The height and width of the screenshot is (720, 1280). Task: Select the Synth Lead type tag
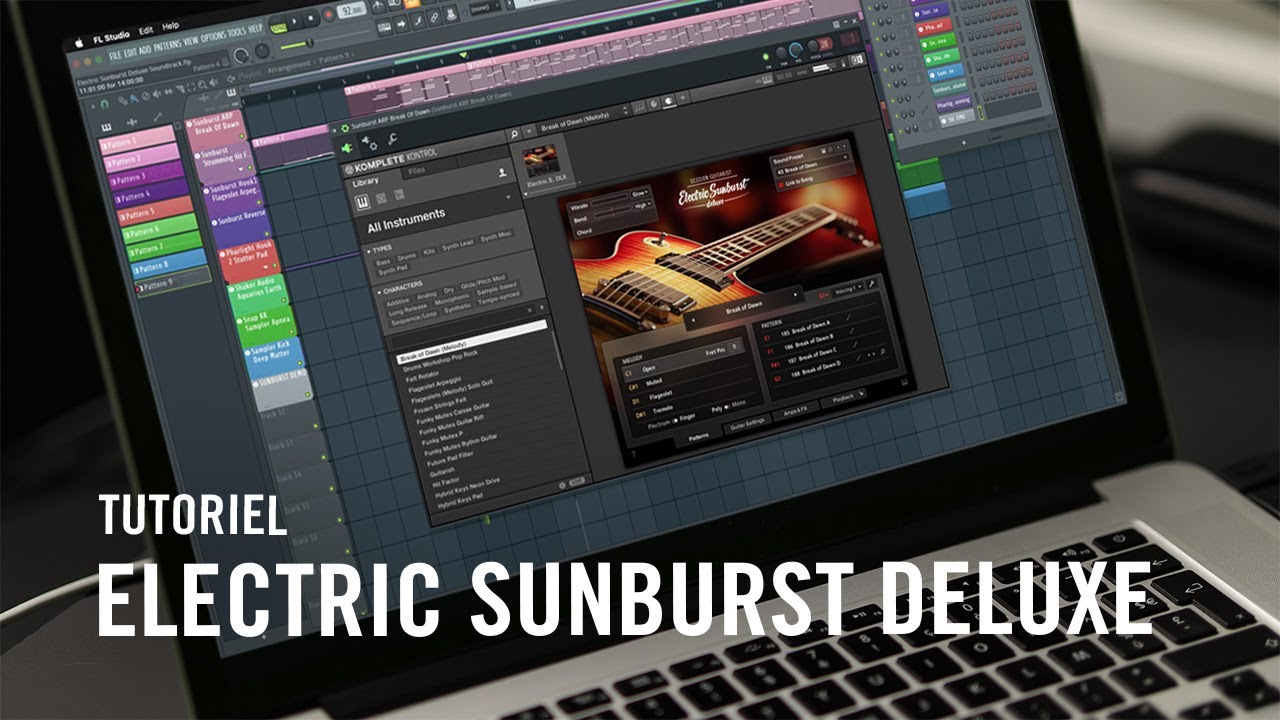pyautogui.click(x=457, y=244)
